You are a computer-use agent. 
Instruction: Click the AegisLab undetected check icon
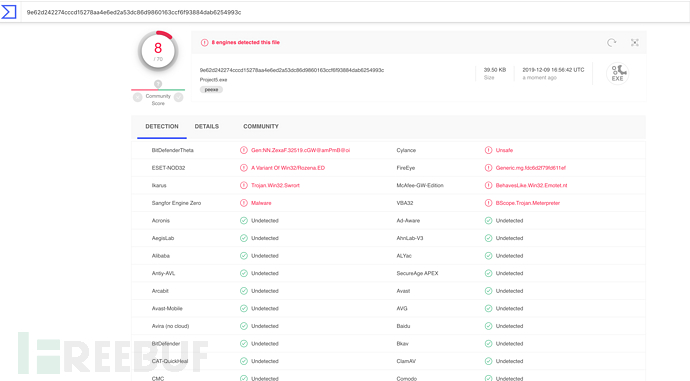(244, 238)
